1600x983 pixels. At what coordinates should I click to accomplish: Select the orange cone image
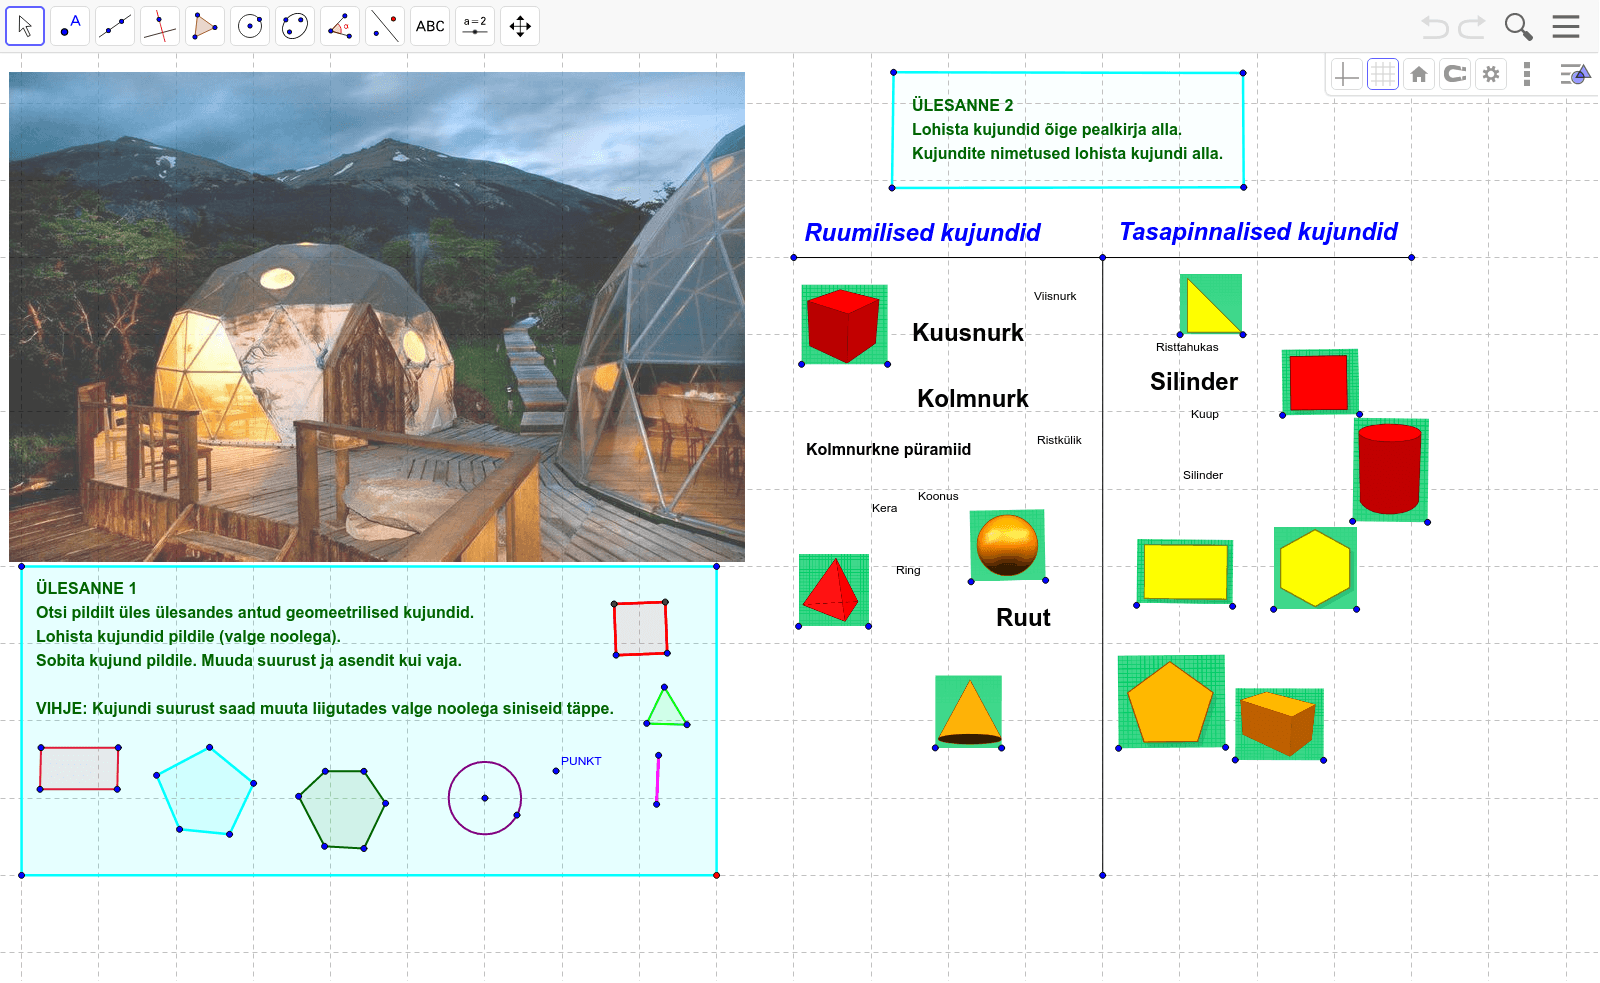(x=968, y=711)
